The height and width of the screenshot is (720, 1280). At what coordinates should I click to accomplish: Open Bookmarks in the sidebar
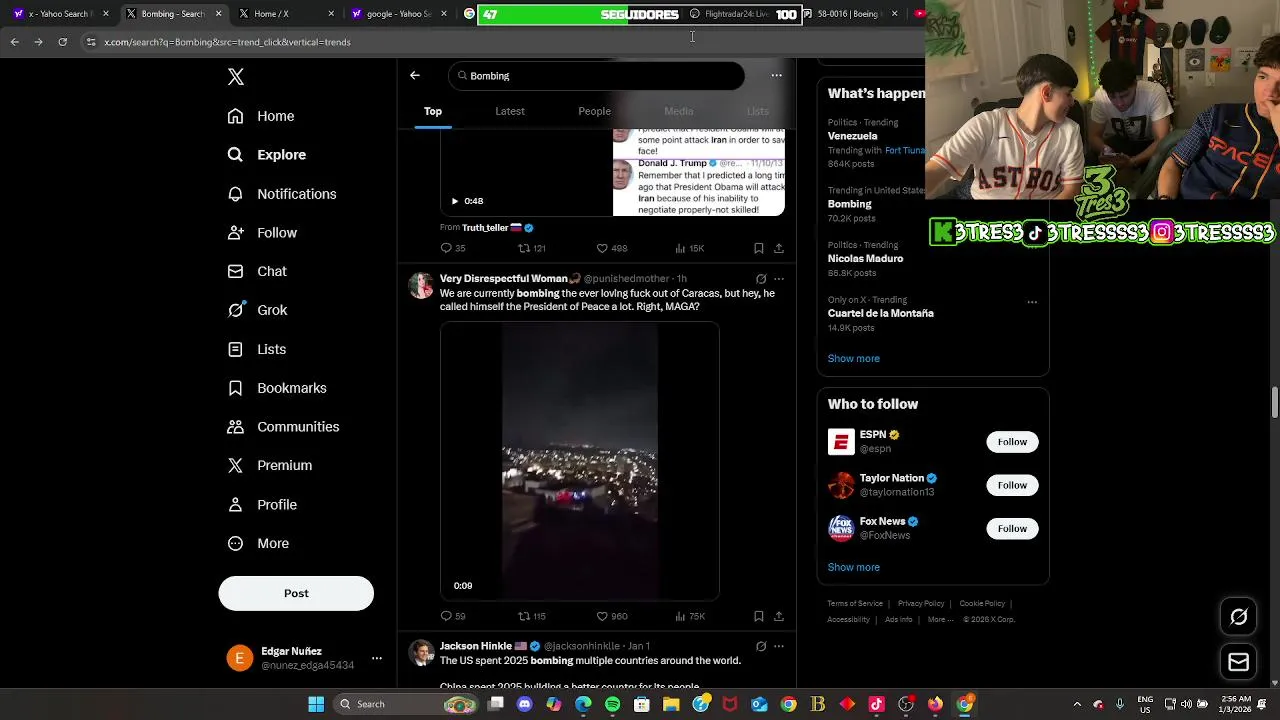(x=277, y=388)
